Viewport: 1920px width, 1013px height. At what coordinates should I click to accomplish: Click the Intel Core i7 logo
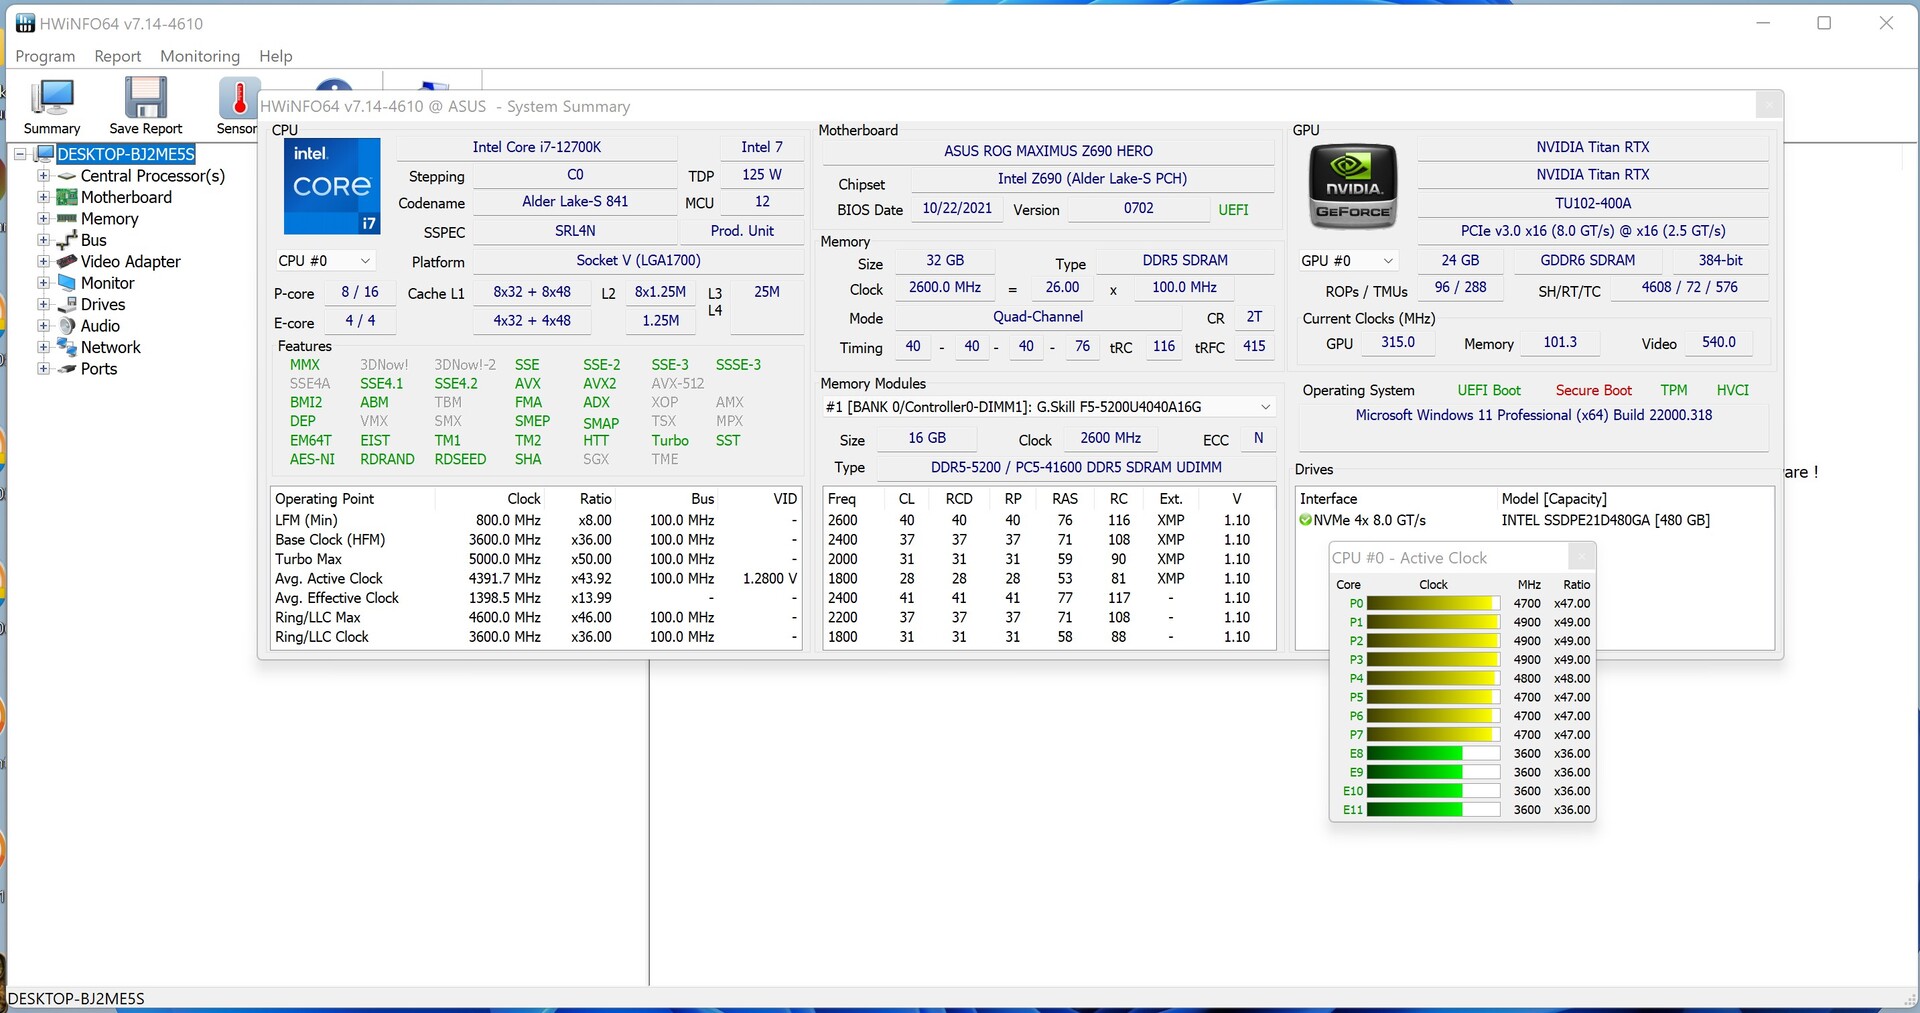332,186
